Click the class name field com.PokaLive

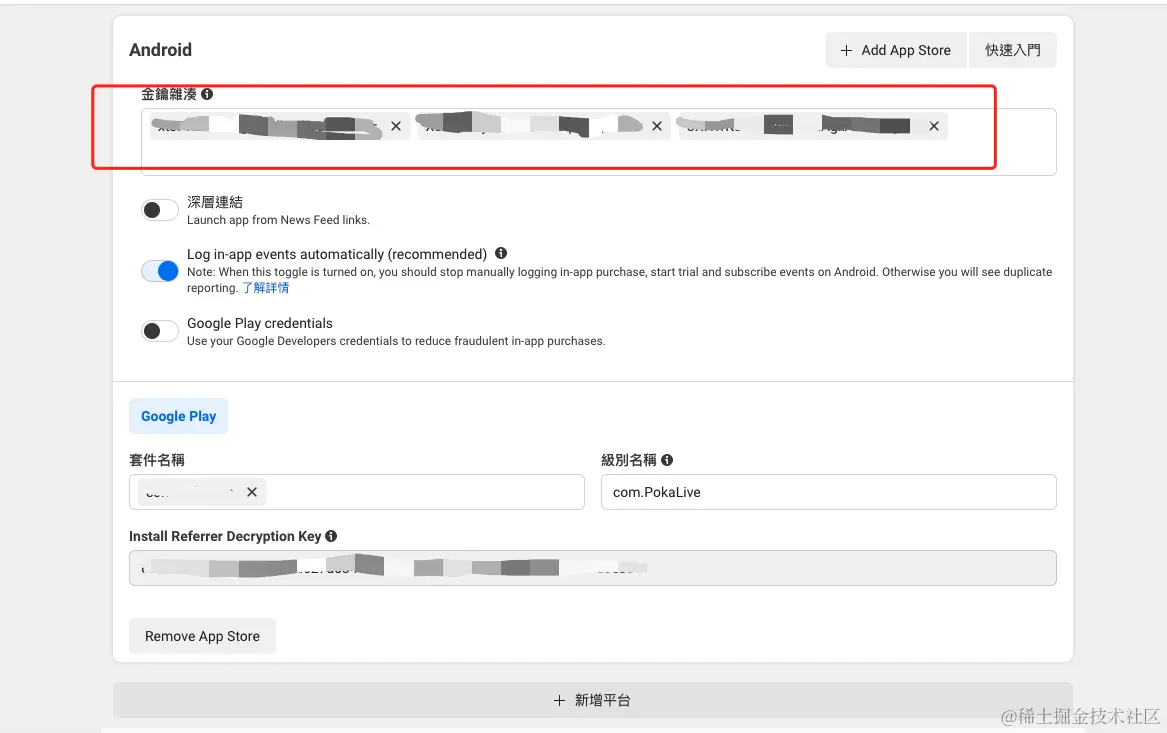point(828,492)
